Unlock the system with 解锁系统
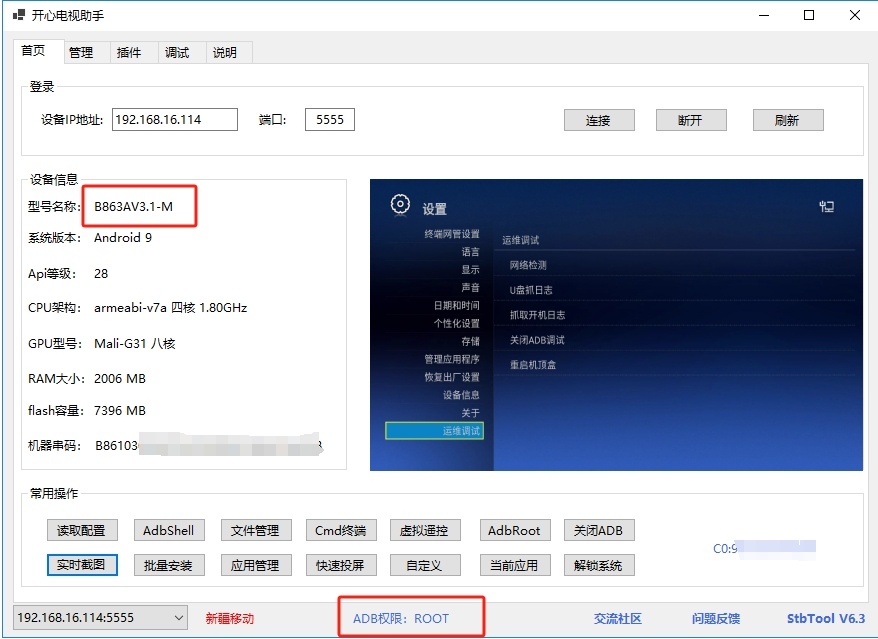The height and width of the screenshot is (639, 878). 599,564
